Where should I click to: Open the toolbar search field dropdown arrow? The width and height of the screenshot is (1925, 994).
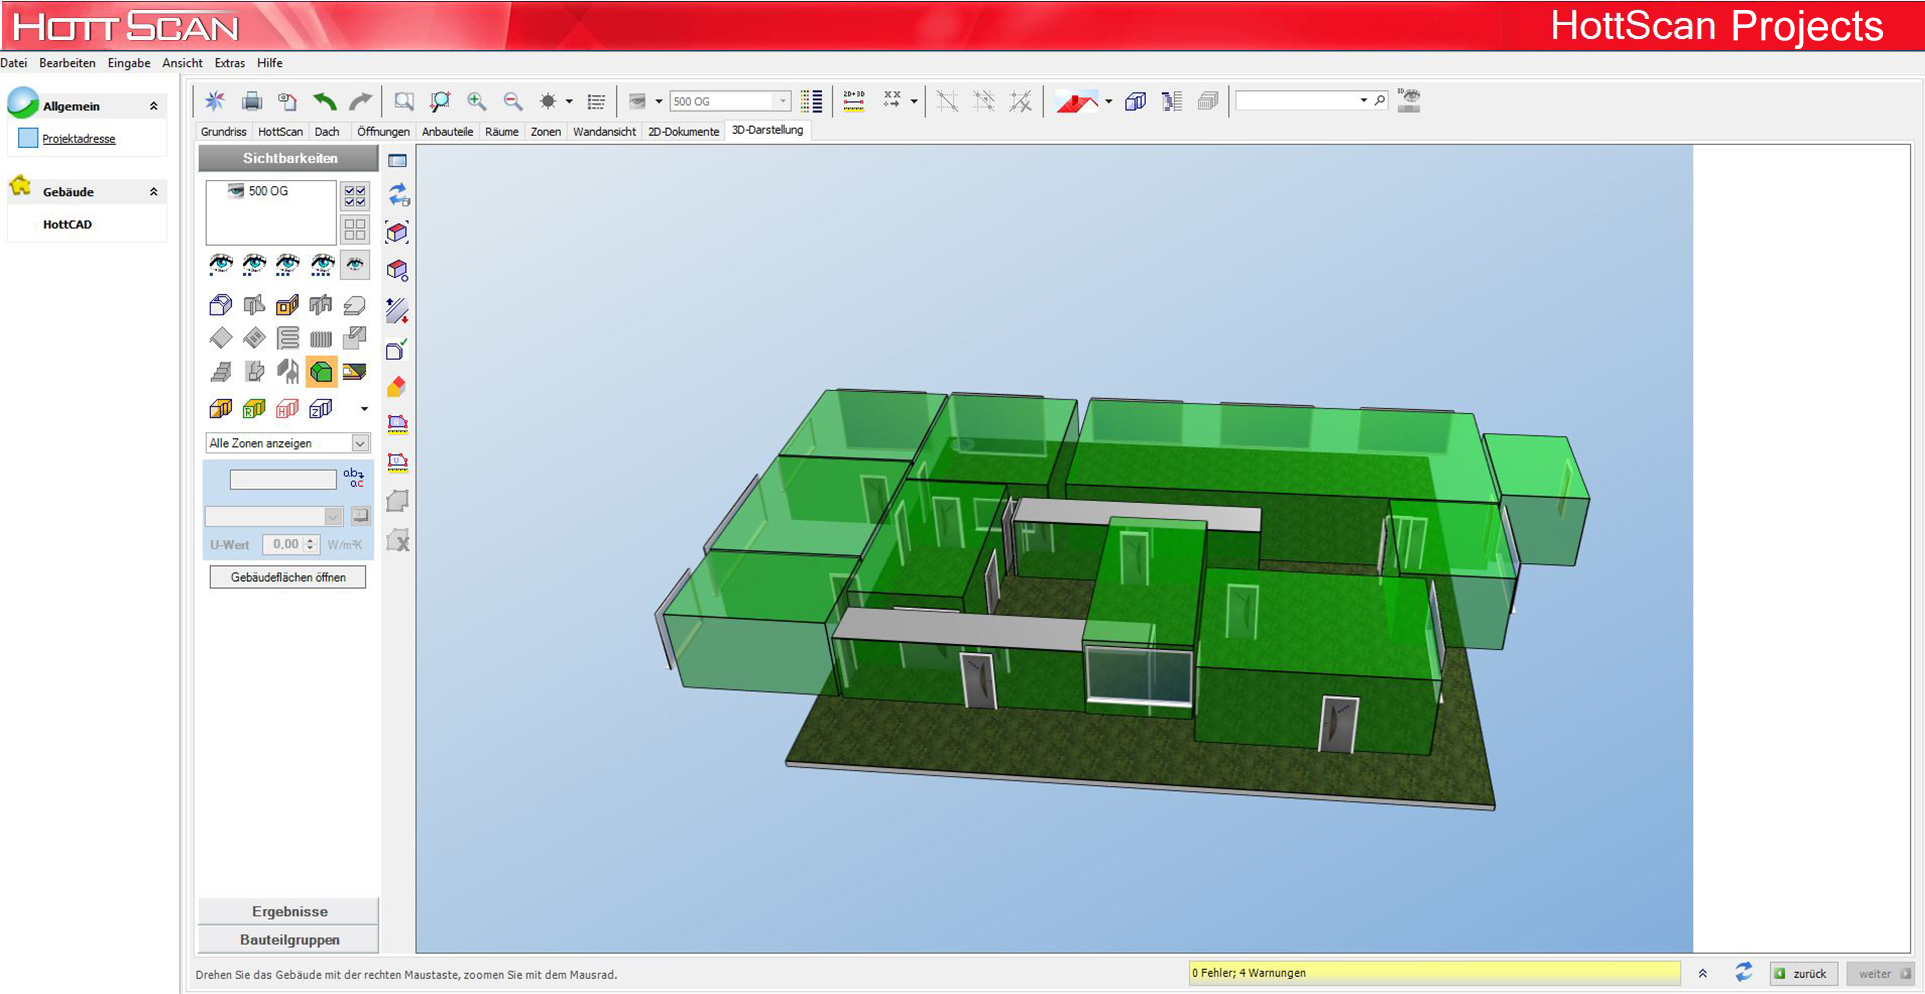(x=1363, y=100)
